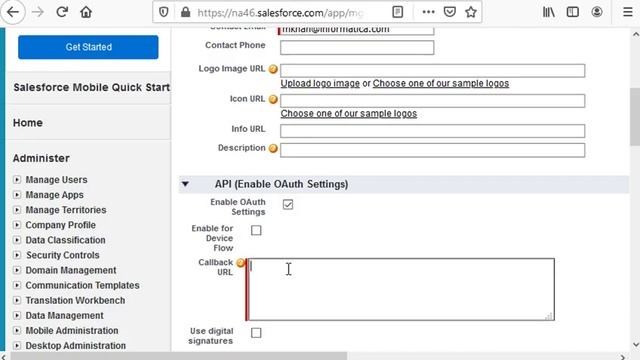Image resolution: width=640 pixels, height=360 pixels.
Task: Bookmark this page with the star
Action: click(x=471, y=12)
